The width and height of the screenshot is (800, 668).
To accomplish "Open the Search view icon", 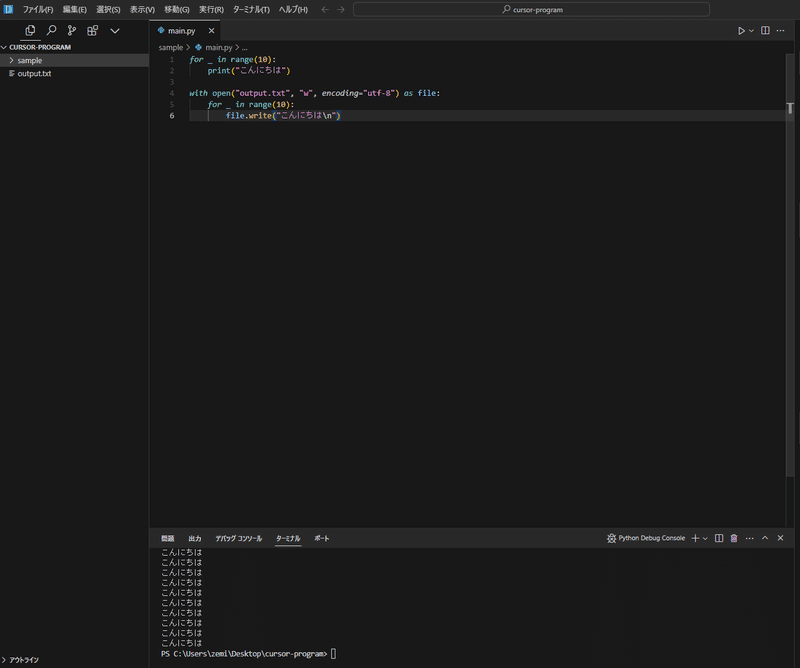I will 51,31.
